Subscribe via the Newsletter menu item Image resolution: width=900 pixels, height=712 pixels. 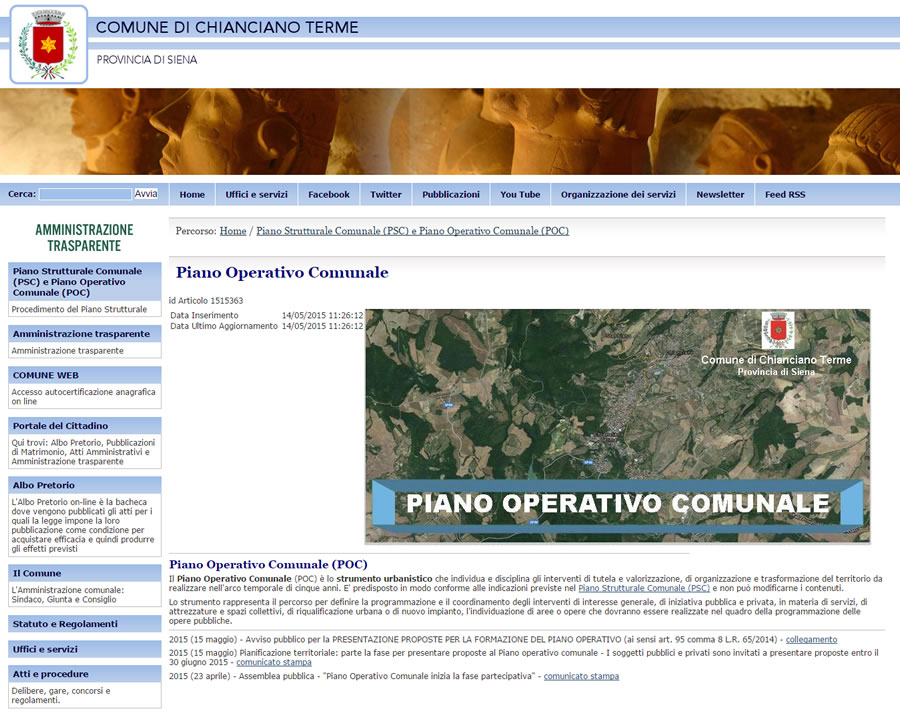(x=720, y=195)
